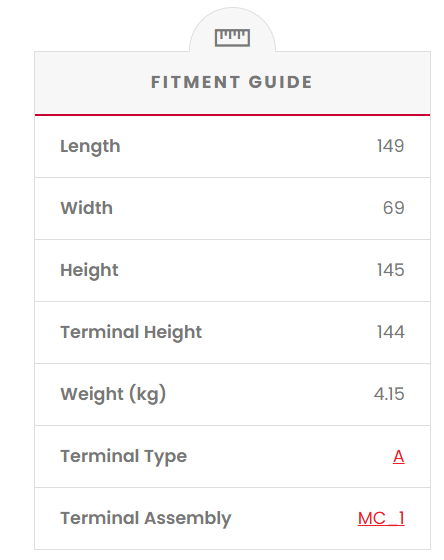444x560 pixels.
Task: Click the Weight value 4.15
Action: [x=389, y=394]
